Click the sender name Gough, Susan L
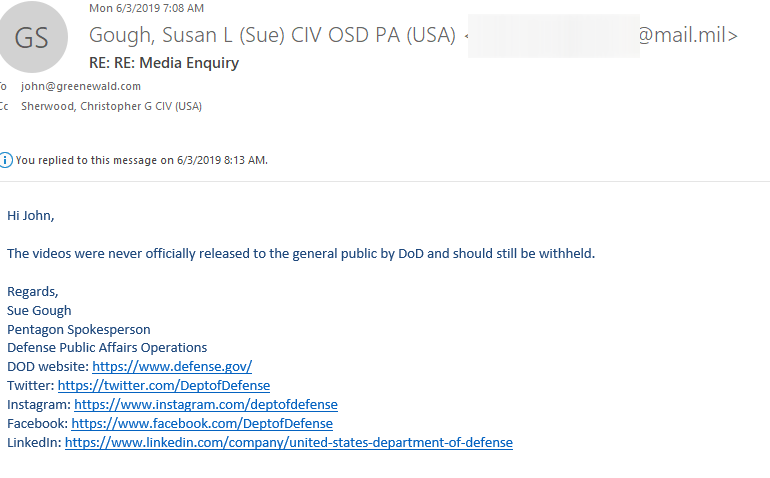The width and height of the screenshot is (770, 478). click(272, 35)
